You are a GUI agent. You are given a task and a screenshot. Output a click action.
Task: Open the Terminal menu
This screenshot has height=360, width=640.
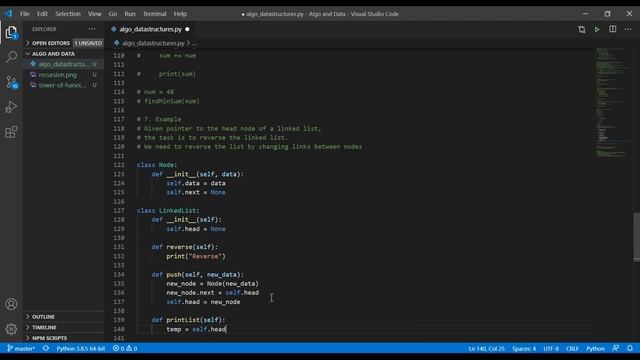[x=154, y=14]
